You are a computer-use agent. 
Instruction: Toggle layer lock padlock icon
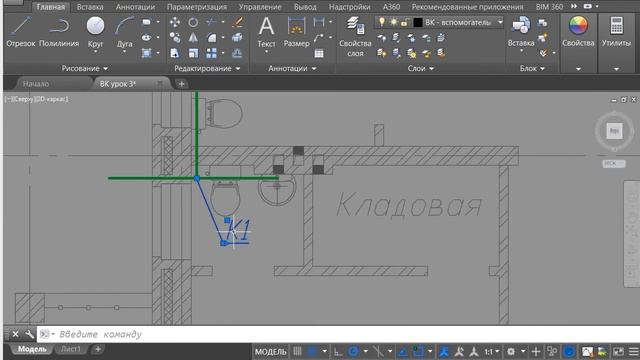click(x=404, y=22)
